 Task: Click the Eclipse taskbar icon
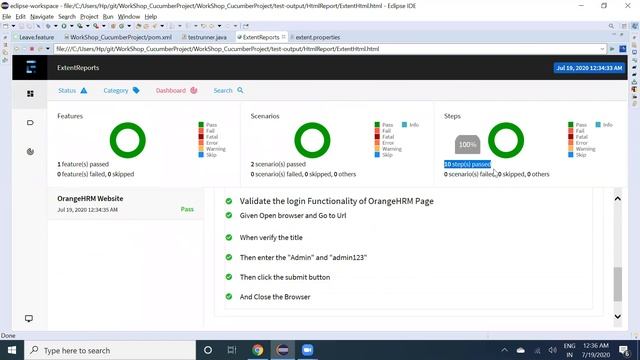pyautogui.click(x=282, y=350)
